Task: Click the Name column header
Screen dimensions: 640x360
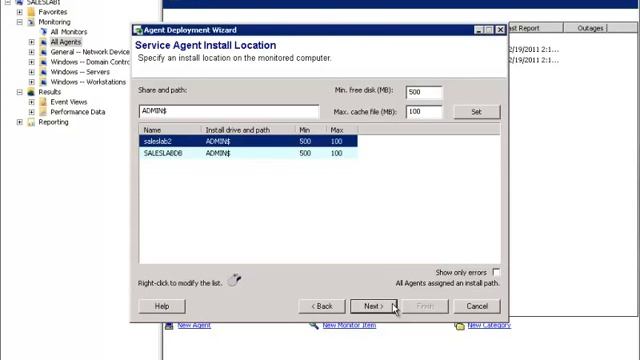Action: click(x=170, y=130)
